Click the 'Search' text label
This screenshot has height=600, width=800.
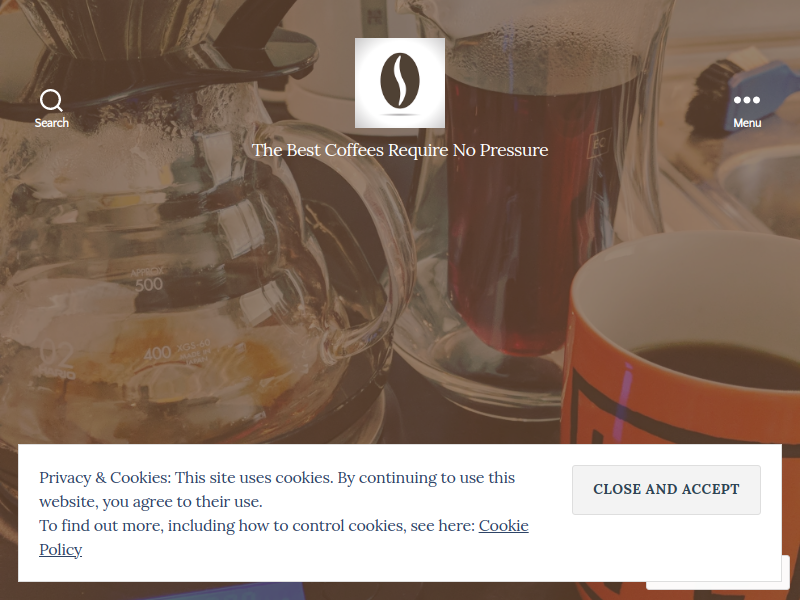tap(52, 122)
